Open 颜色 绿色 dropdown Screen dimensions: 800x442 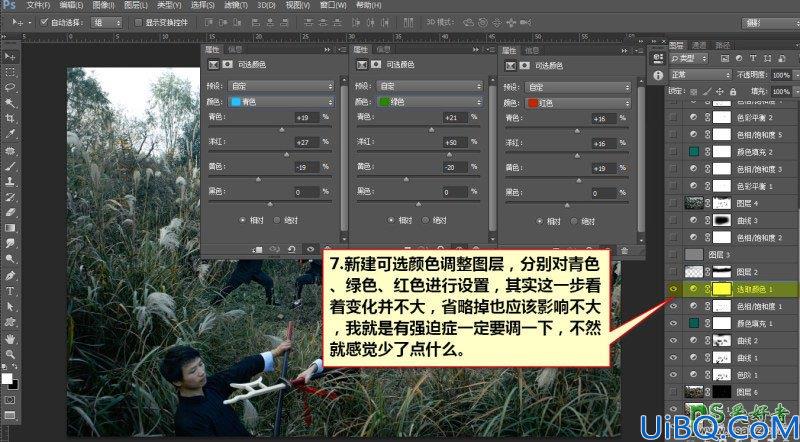pos(430,102)
